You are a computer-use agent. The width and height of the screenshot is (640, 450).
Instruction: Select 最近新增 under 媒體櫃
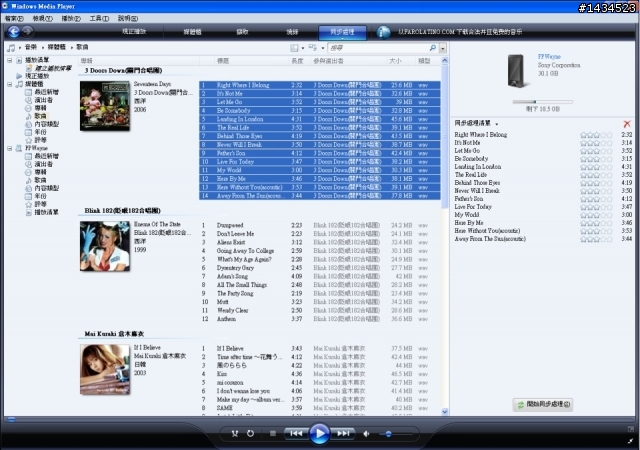tap(47, 92)
